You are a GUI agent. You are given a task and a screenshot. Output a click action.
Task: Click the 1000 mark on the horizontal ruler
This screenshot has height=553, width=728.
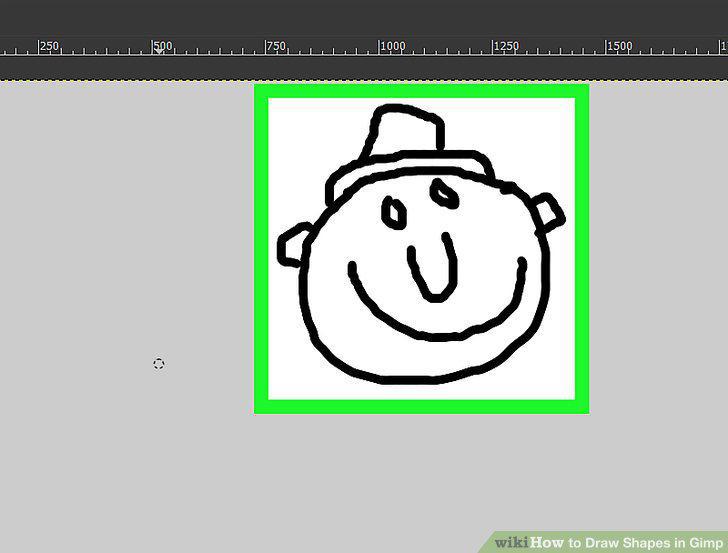click(393, 46)
